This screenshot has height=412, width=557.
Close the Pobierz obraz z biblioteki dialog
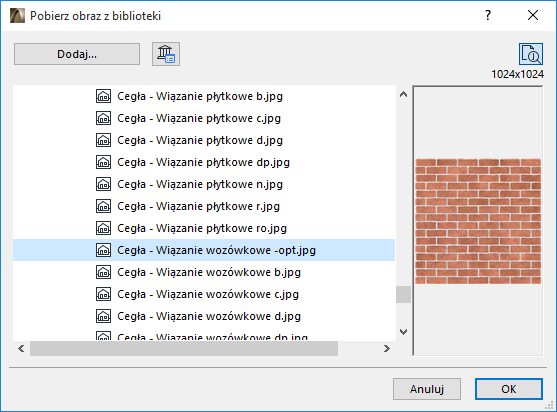[x=533, y=15]
